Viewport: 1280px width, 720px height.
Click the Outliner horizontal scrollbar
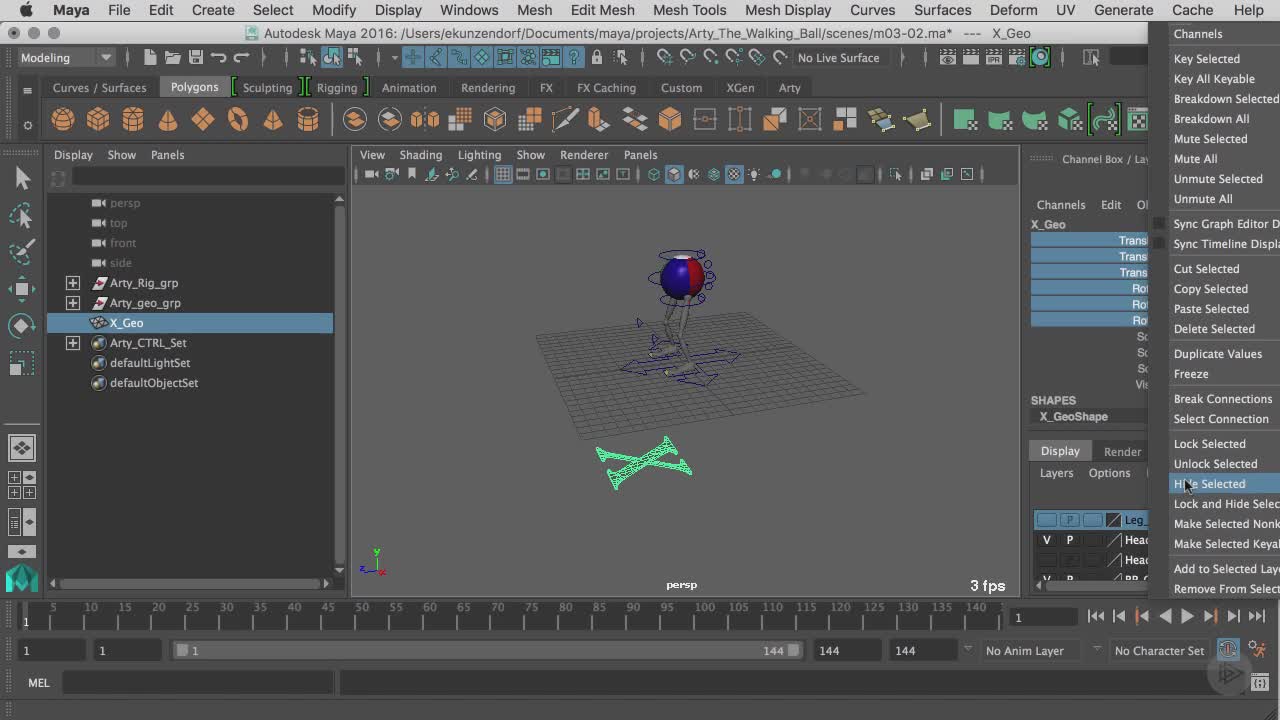(190, 582)
